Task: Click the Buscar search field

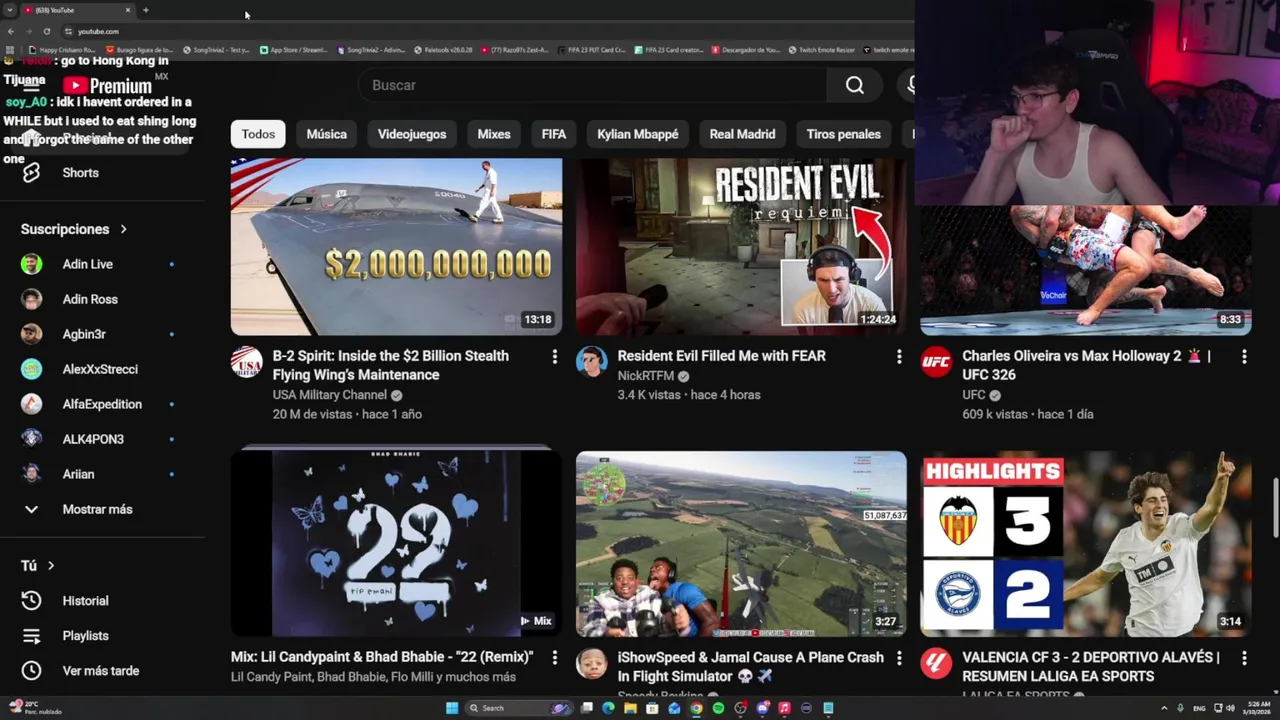Action: 593,85
